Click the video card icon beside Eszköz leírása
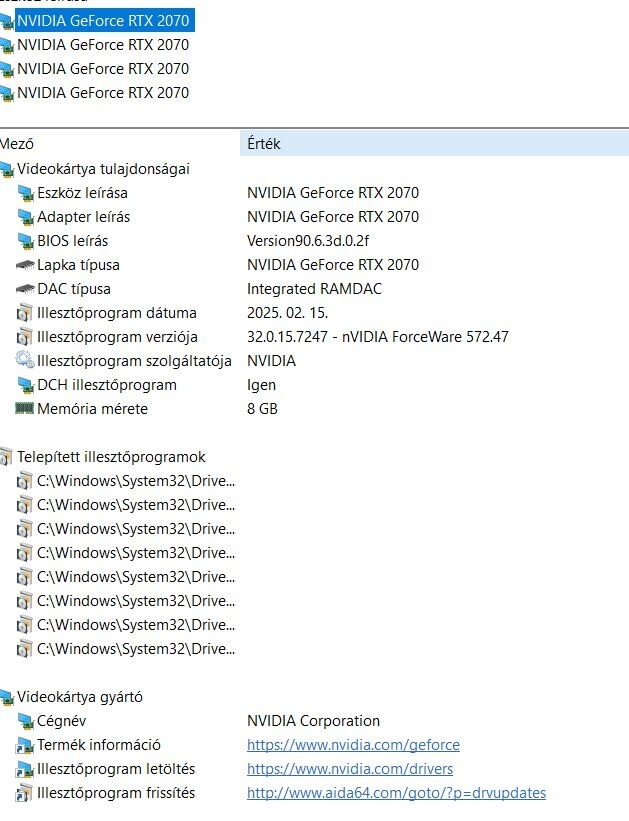This screenshot has width=629, height=821. (25, 193)
